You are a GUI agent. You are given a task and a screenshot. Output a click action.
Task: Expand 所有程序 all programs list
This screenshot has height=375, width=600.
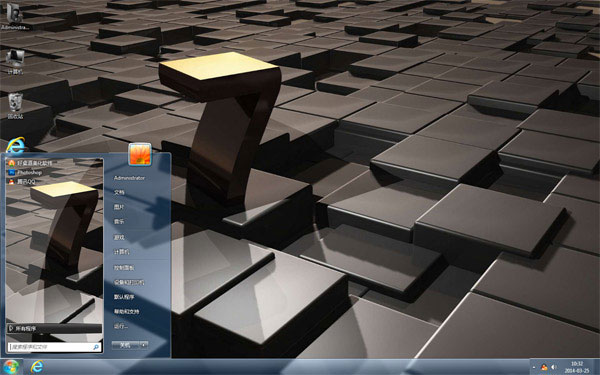54,328
